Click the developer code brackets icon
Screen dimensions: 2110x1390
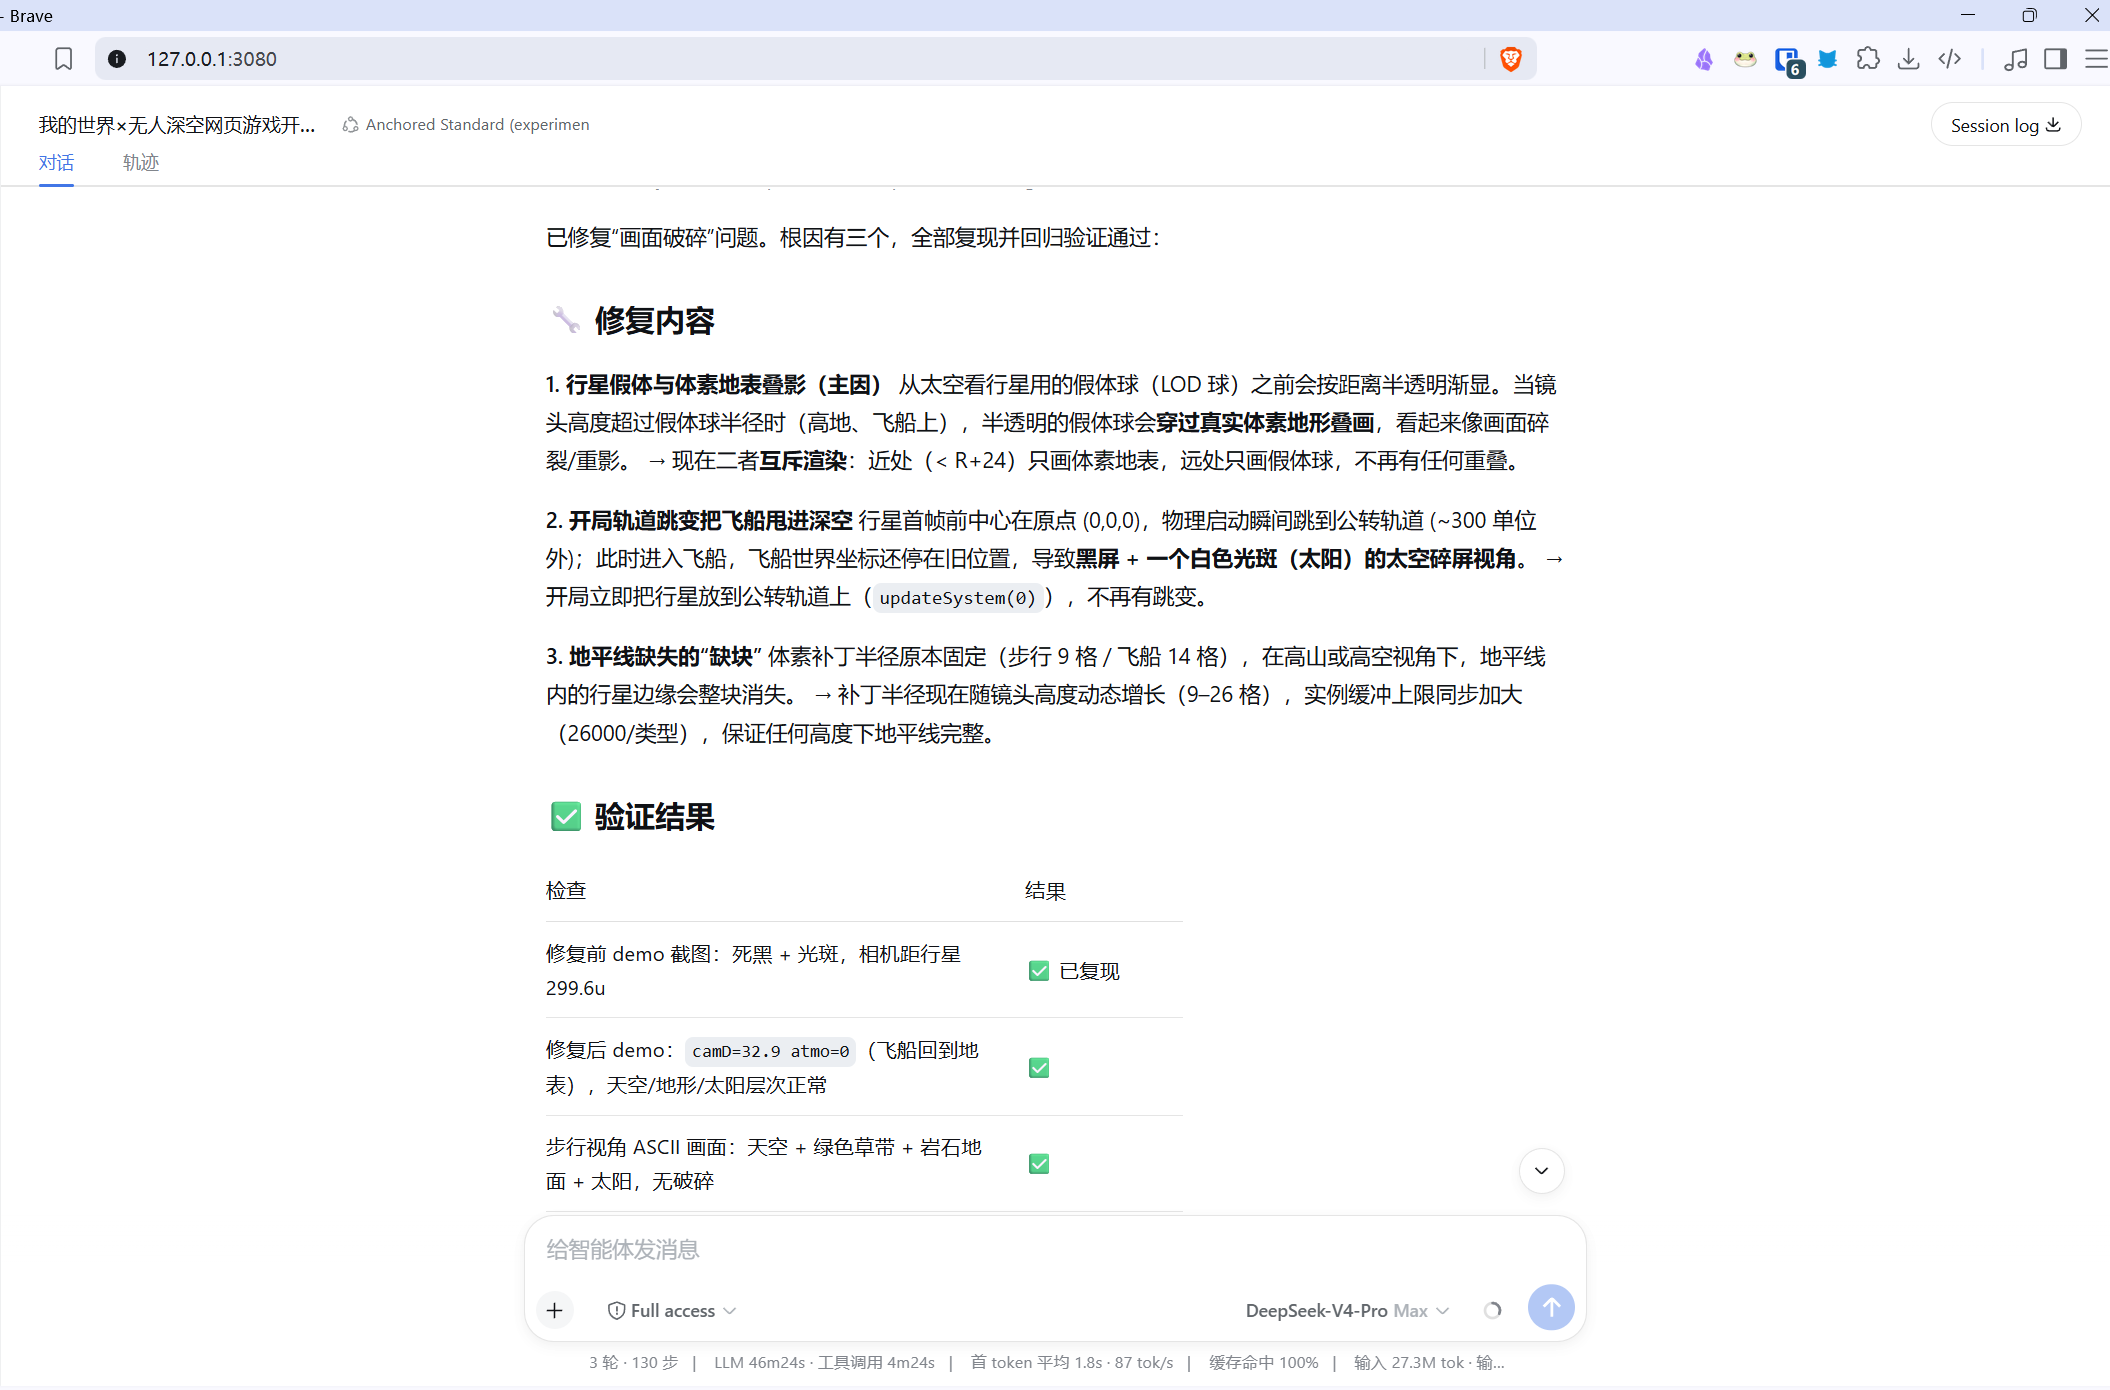click(1949, 59)
